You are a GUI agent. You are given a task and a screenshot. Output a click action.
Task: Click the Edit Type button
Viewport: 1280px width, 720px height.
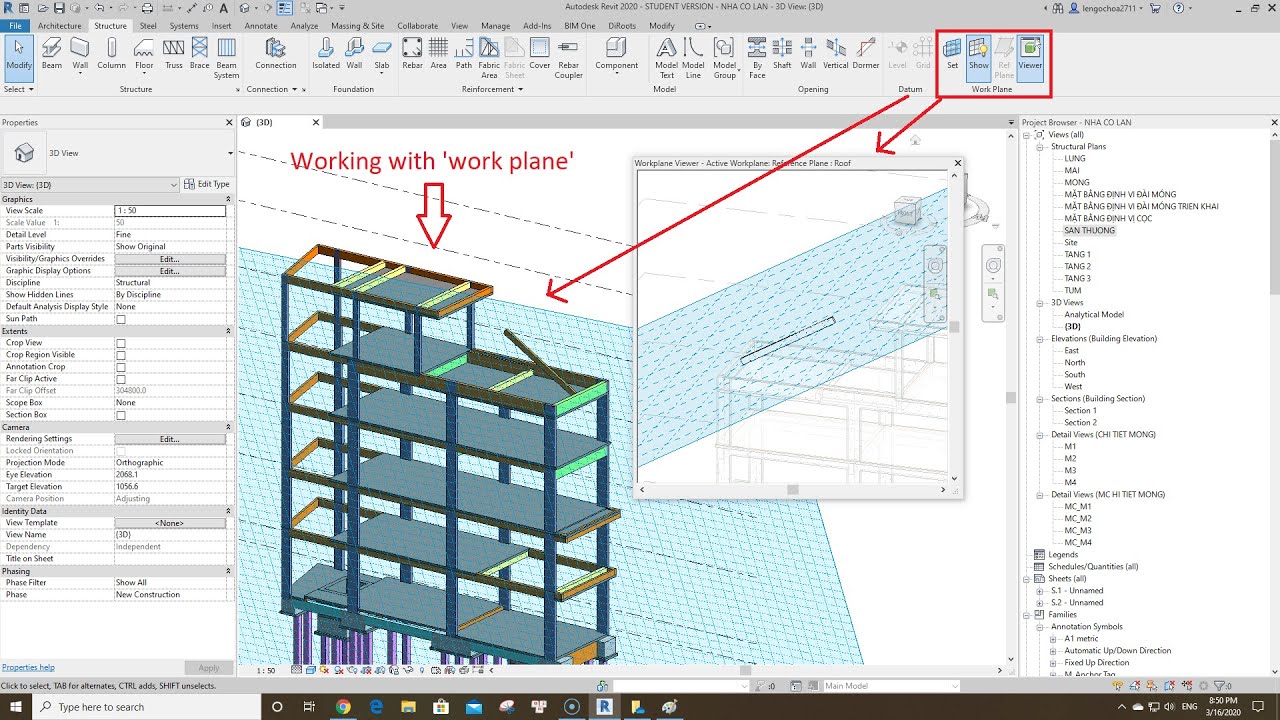[208, 184]
